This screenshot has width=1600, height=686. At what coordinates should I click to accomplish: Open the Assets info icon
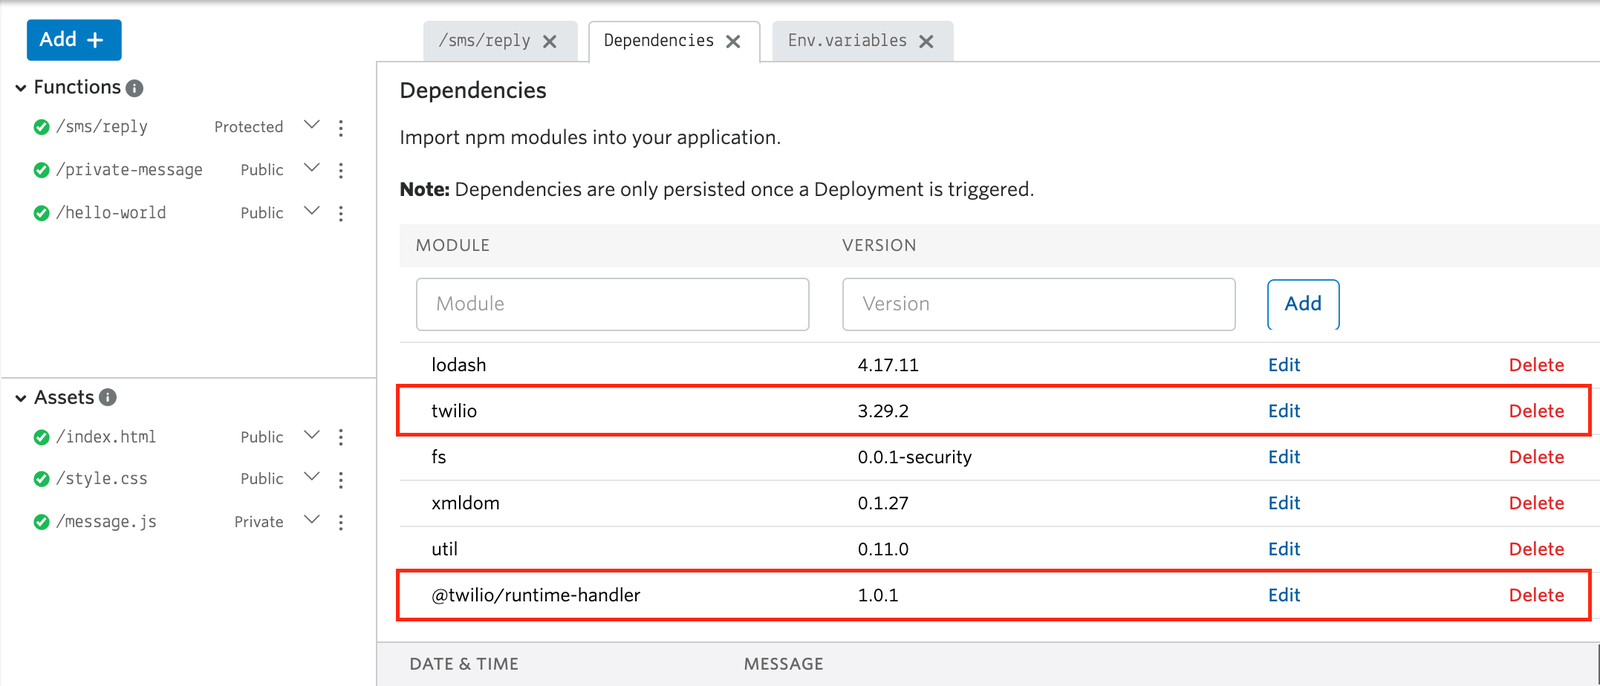point(108,398)
